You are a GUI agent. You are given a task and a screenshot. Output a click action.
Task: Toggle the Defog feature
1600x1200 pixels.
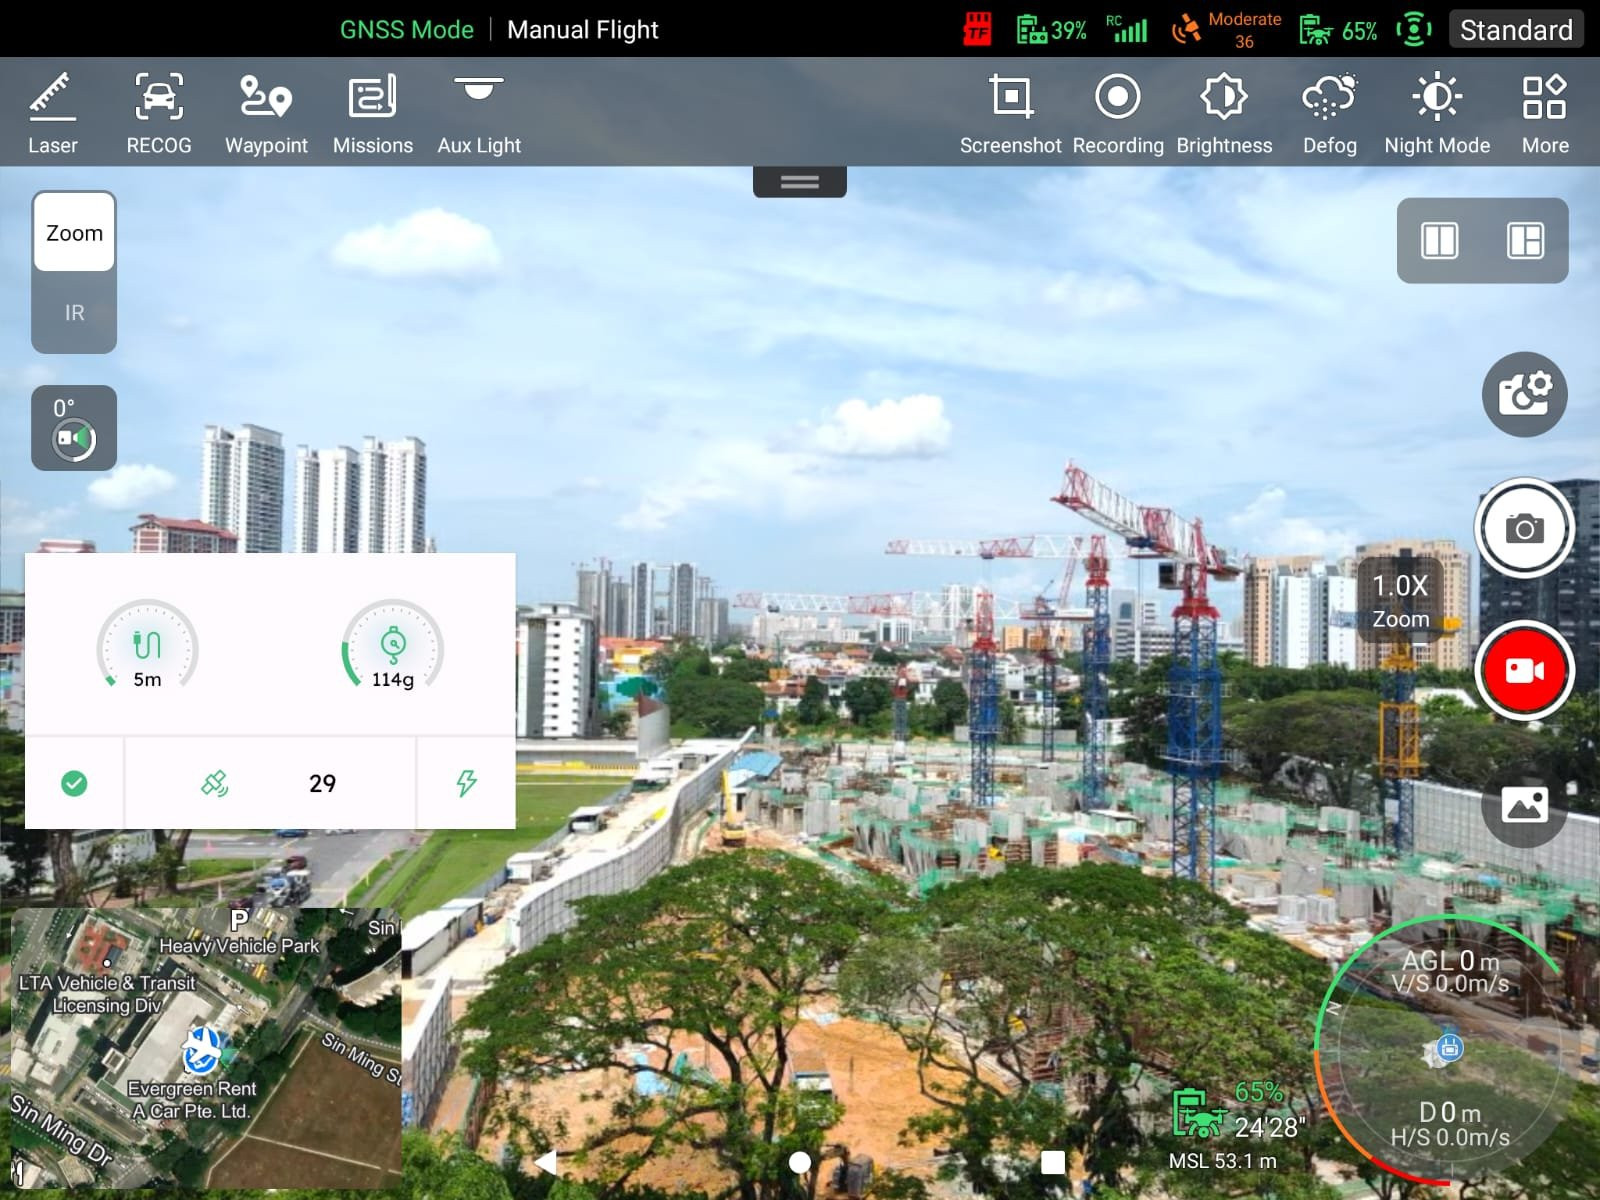[1329, 113]
